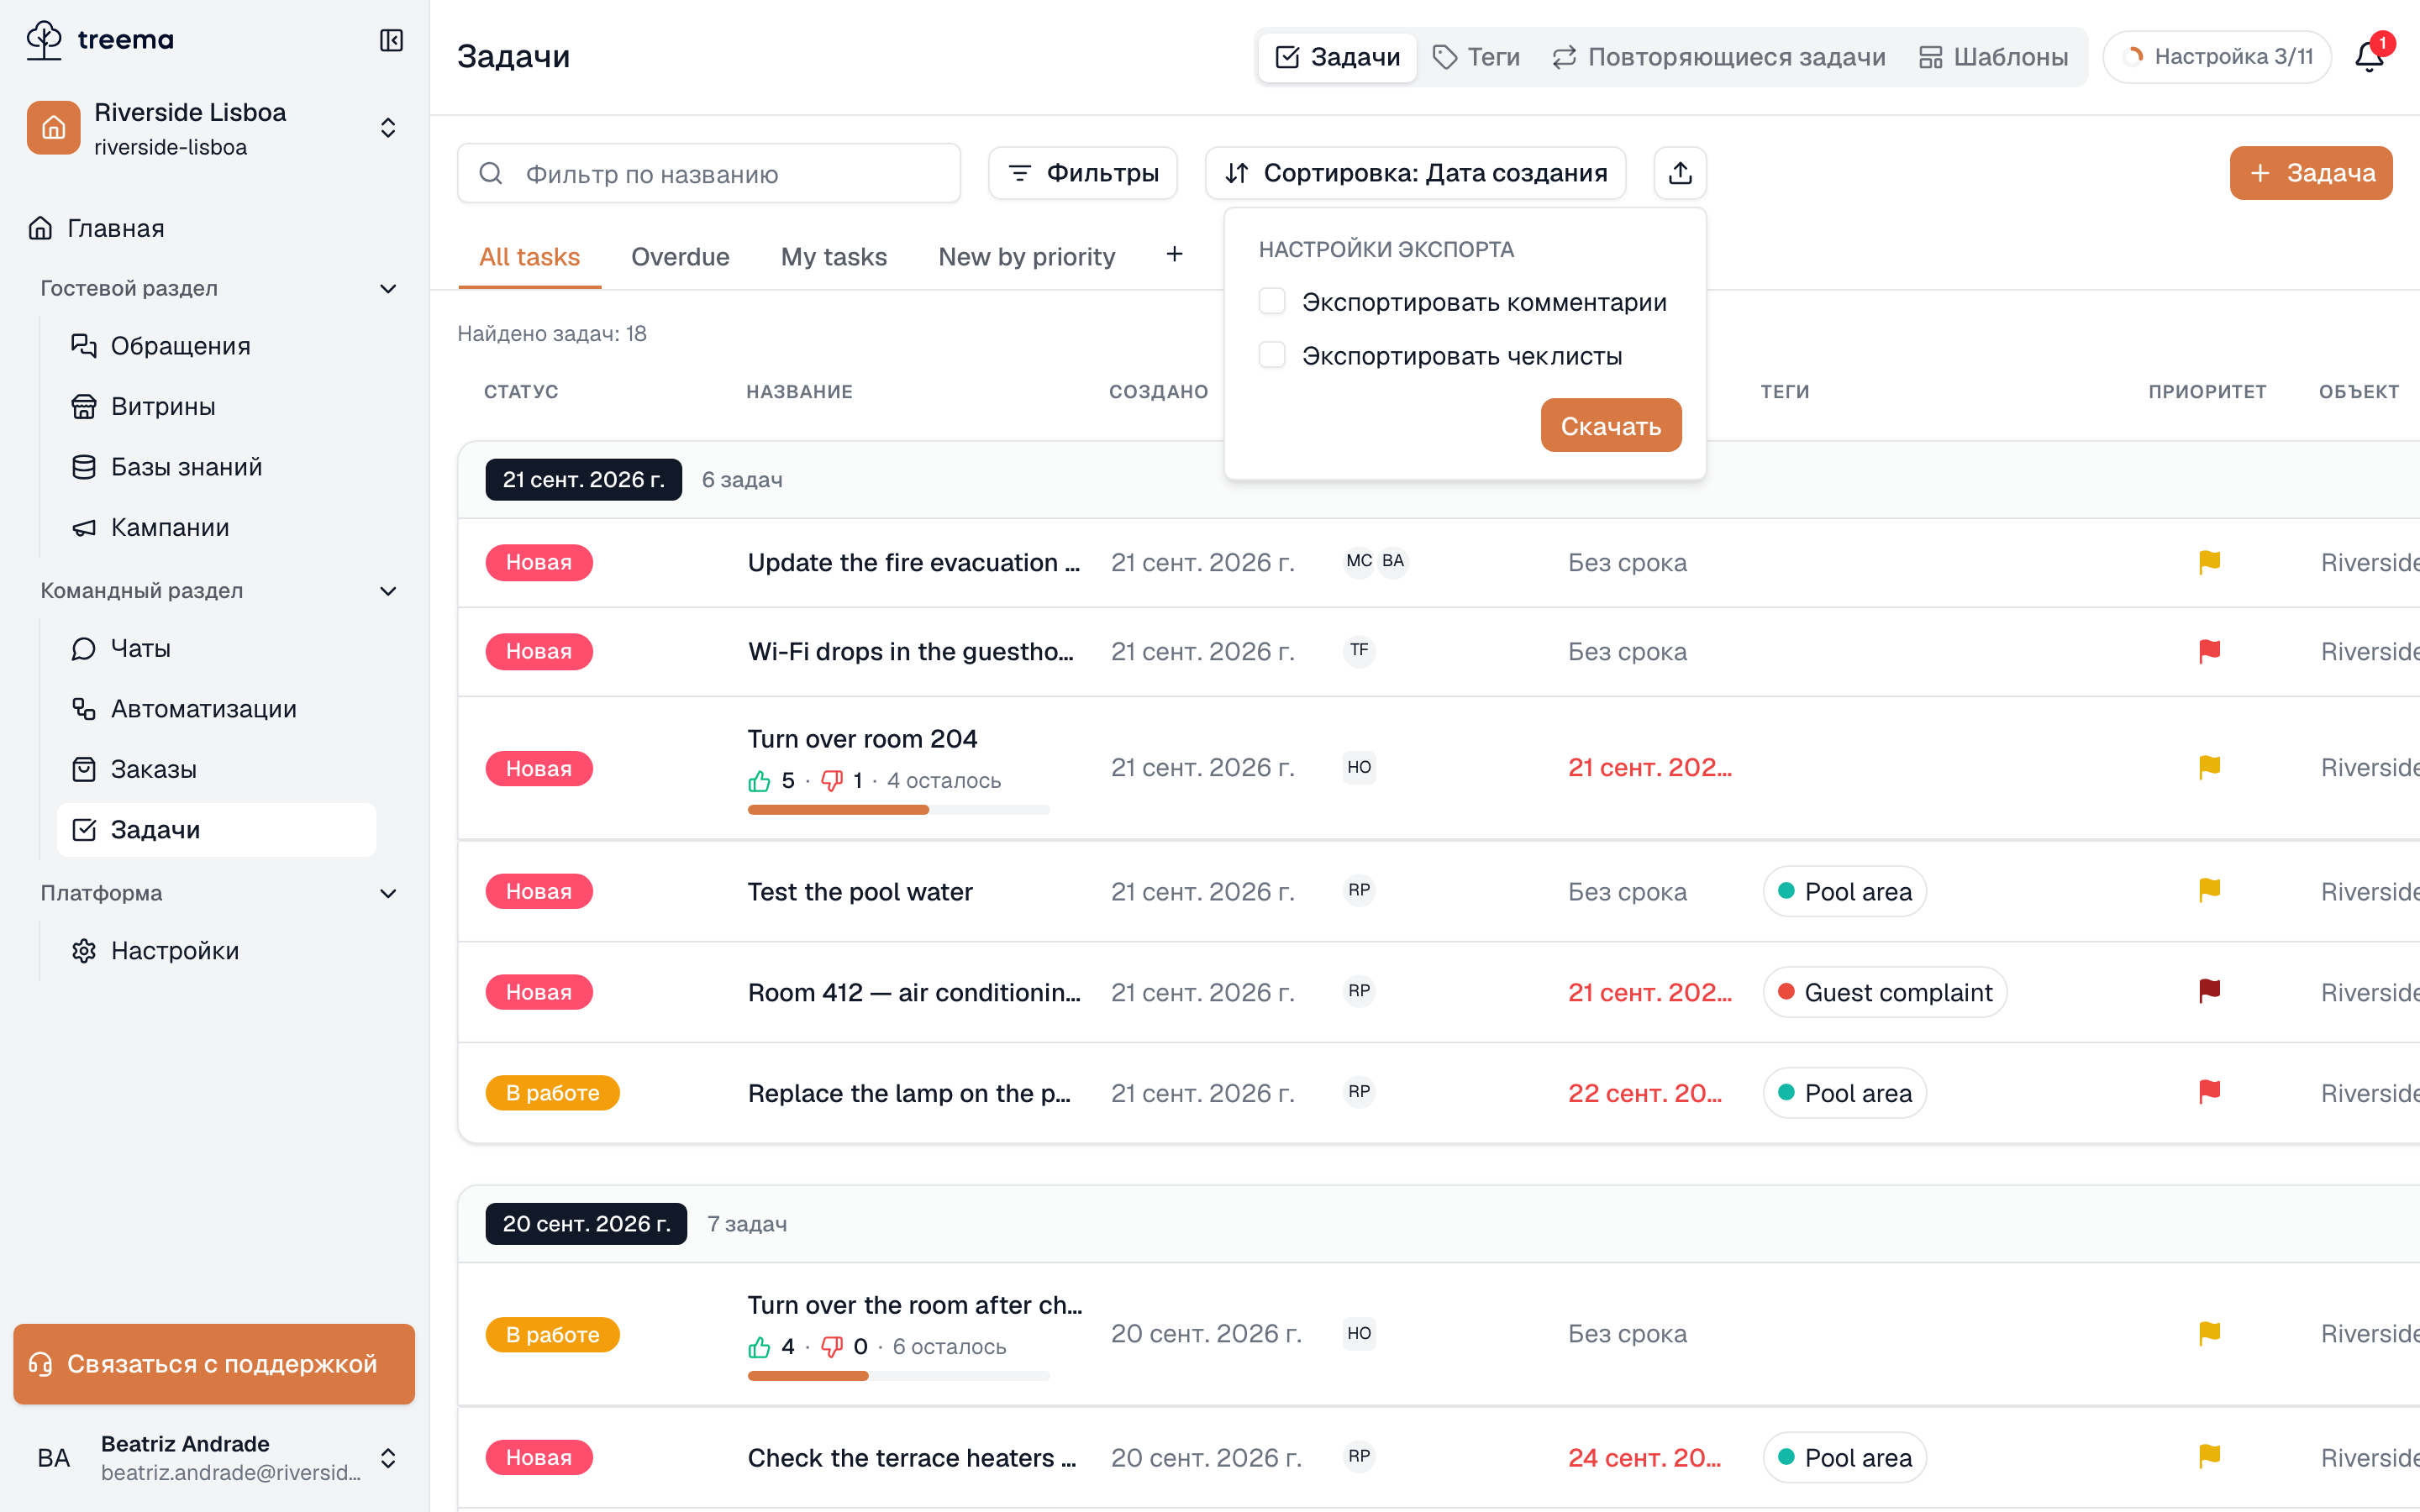Click Guest complaint tag chip

(x=1884, y=992)
